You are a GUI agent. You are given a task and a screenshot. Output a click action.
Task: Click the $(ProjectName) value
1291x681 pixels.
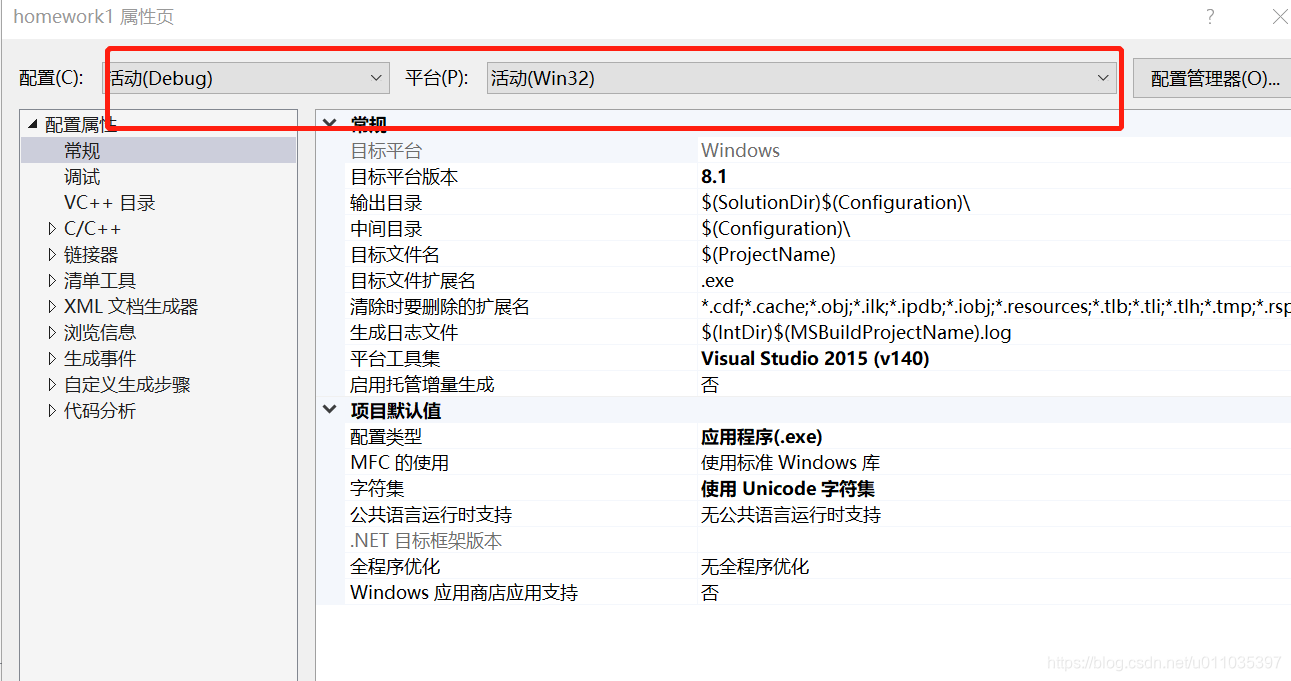click(x=768, y=255)
